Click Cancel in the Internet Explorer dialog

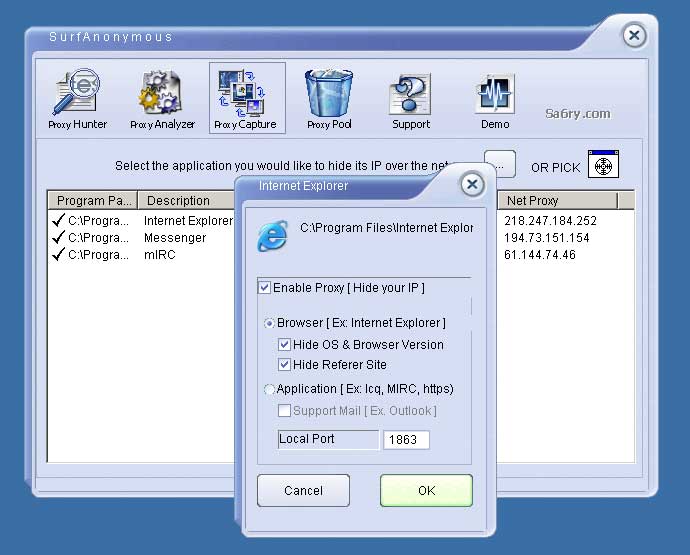(x=303, y=490)
